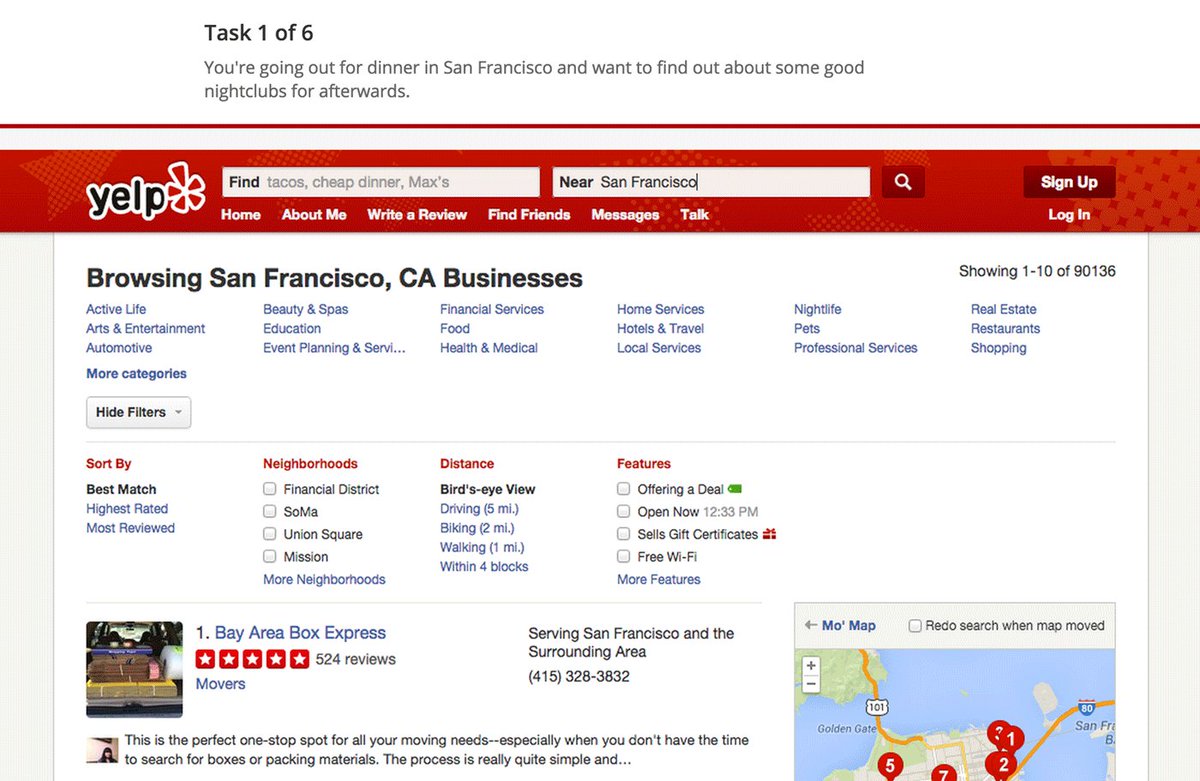This screenshot has width=1200, height=781.
Task: Zoom in on the map with plus icon
Action: tap(811, 666)
